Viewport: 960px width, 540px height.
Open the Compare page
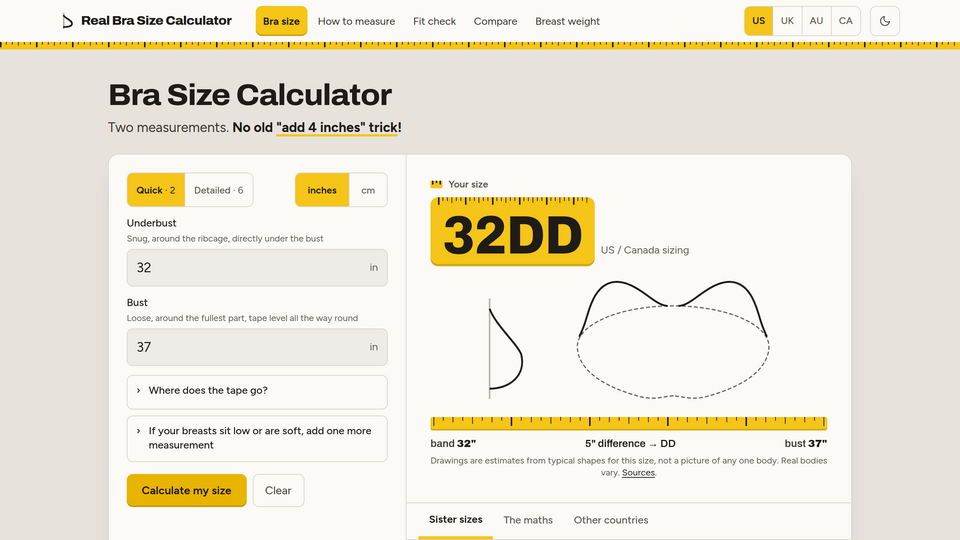coord(495,21)
